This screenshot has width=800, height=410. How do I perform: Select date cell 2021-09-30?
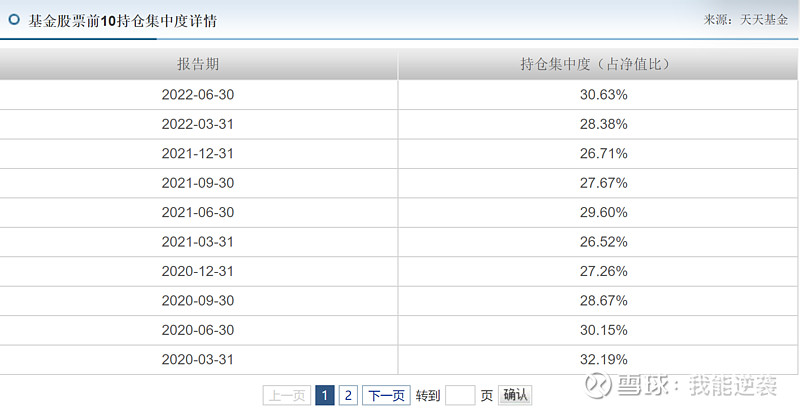(198, 183)
